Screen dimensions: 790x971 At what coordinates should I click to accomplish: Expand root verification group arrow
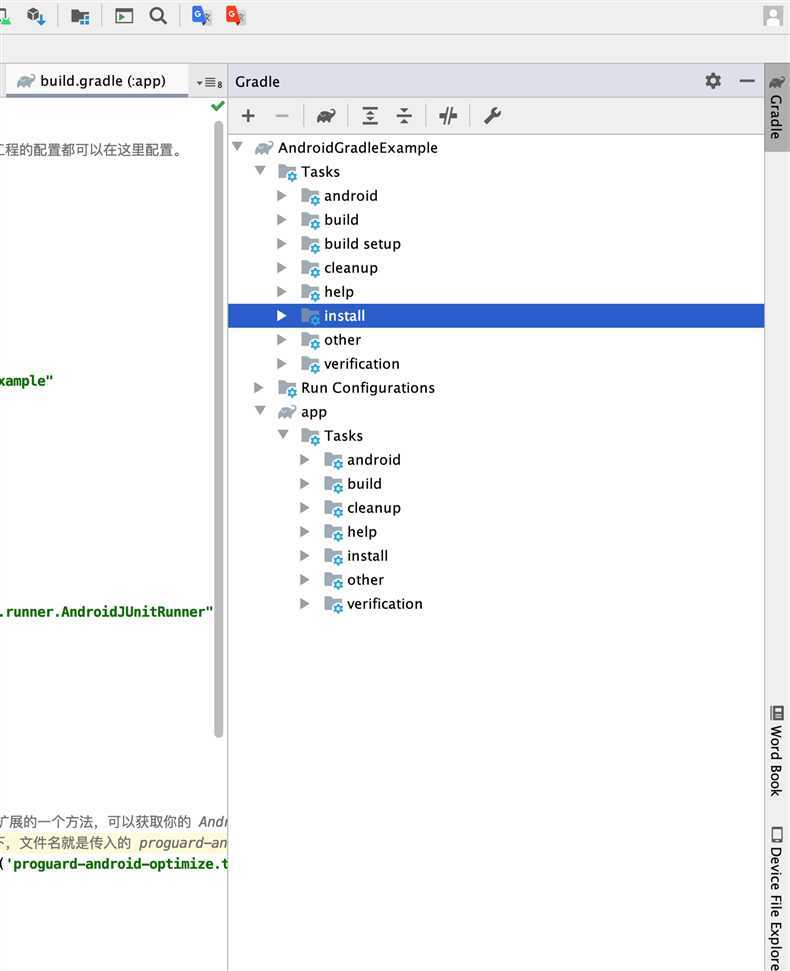click(282, 364)
